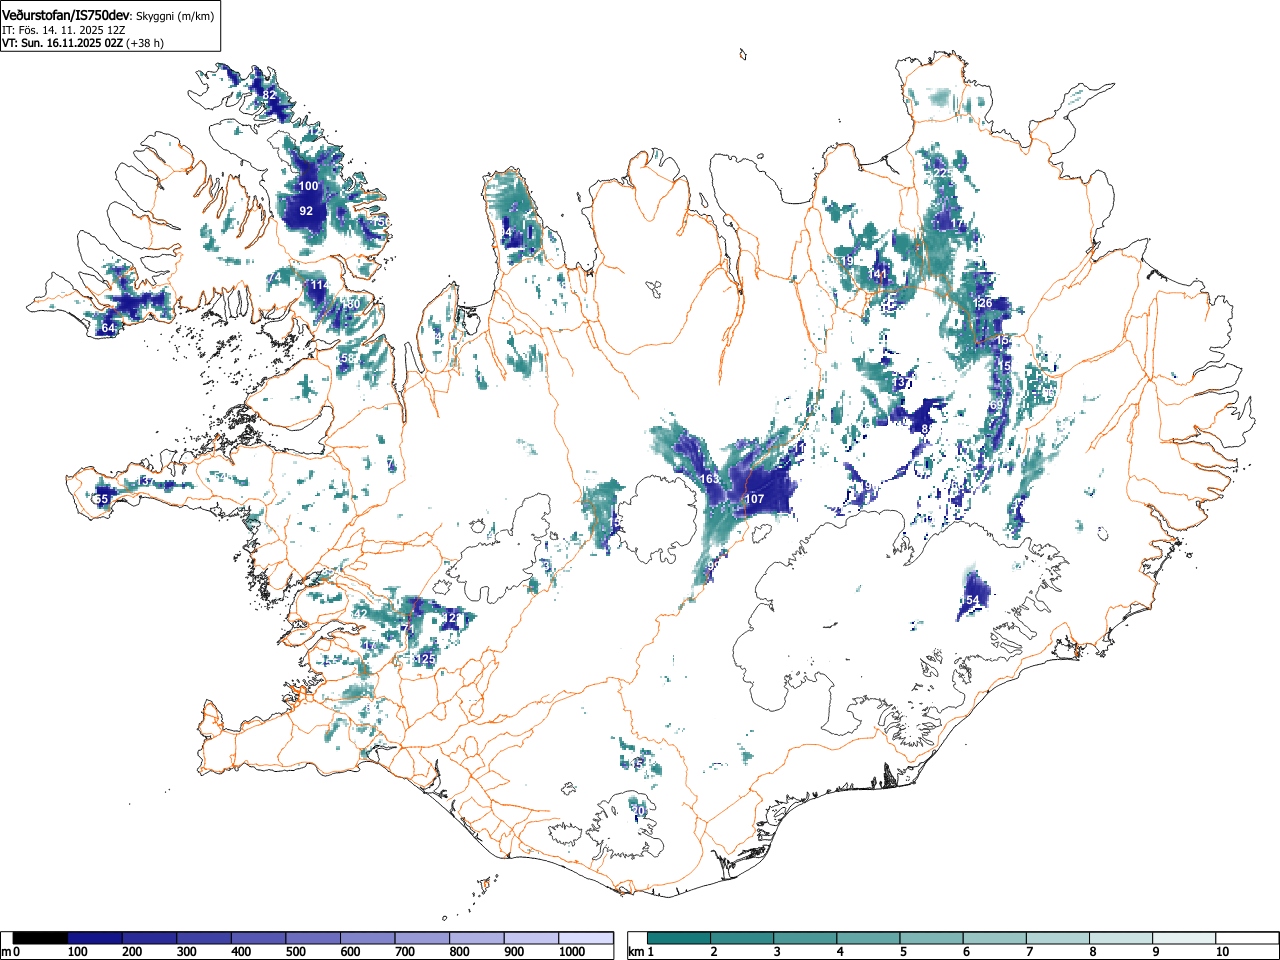Click the 2–3 km legend swatch
The width and height of the screenshot is (1280, 960).
[x=743, y=938]
